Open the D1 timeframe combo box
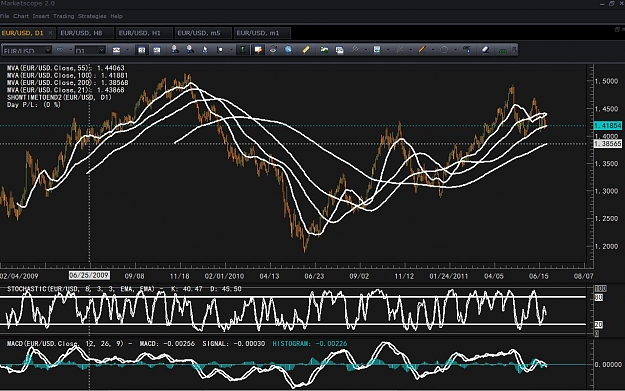Viewport: 625px width, 391px height. (x=90, y=51)
